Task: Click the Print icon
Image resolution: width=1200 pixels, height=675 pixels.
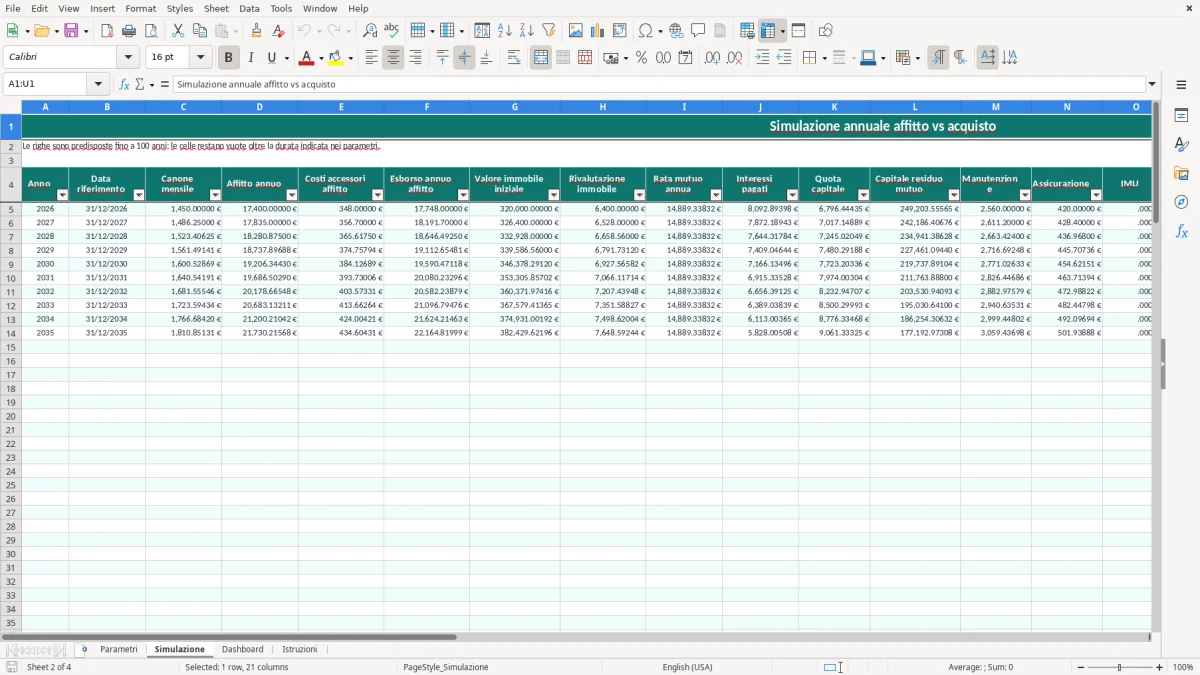Action: 129,31
